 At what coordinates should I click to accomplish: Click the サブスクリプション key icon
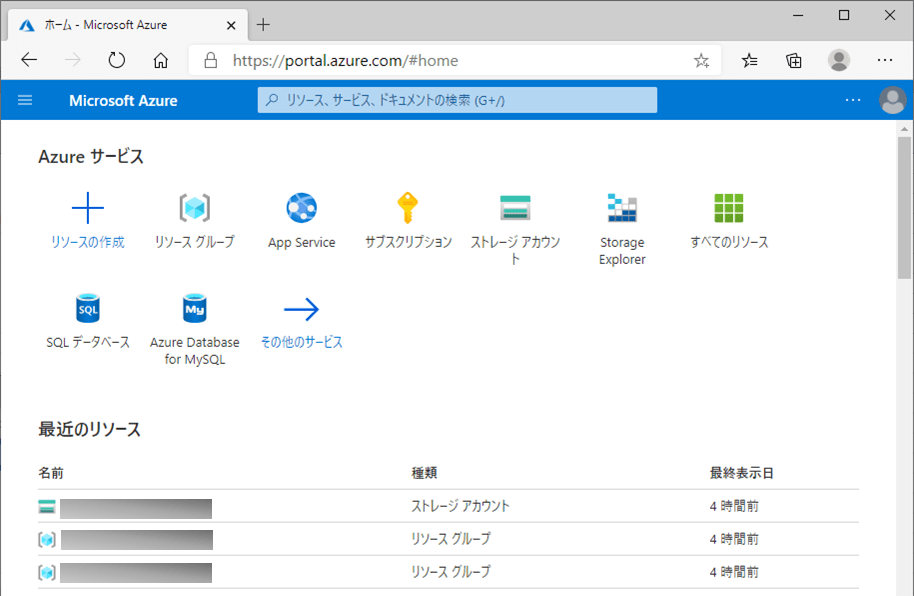[x=408, y=208]
